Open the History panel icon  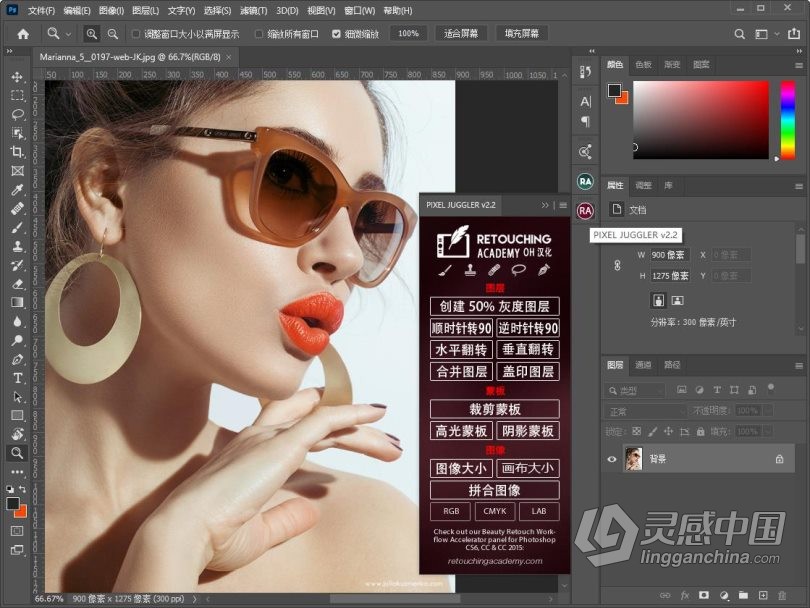pyautogui.click(x=585, y=72)
